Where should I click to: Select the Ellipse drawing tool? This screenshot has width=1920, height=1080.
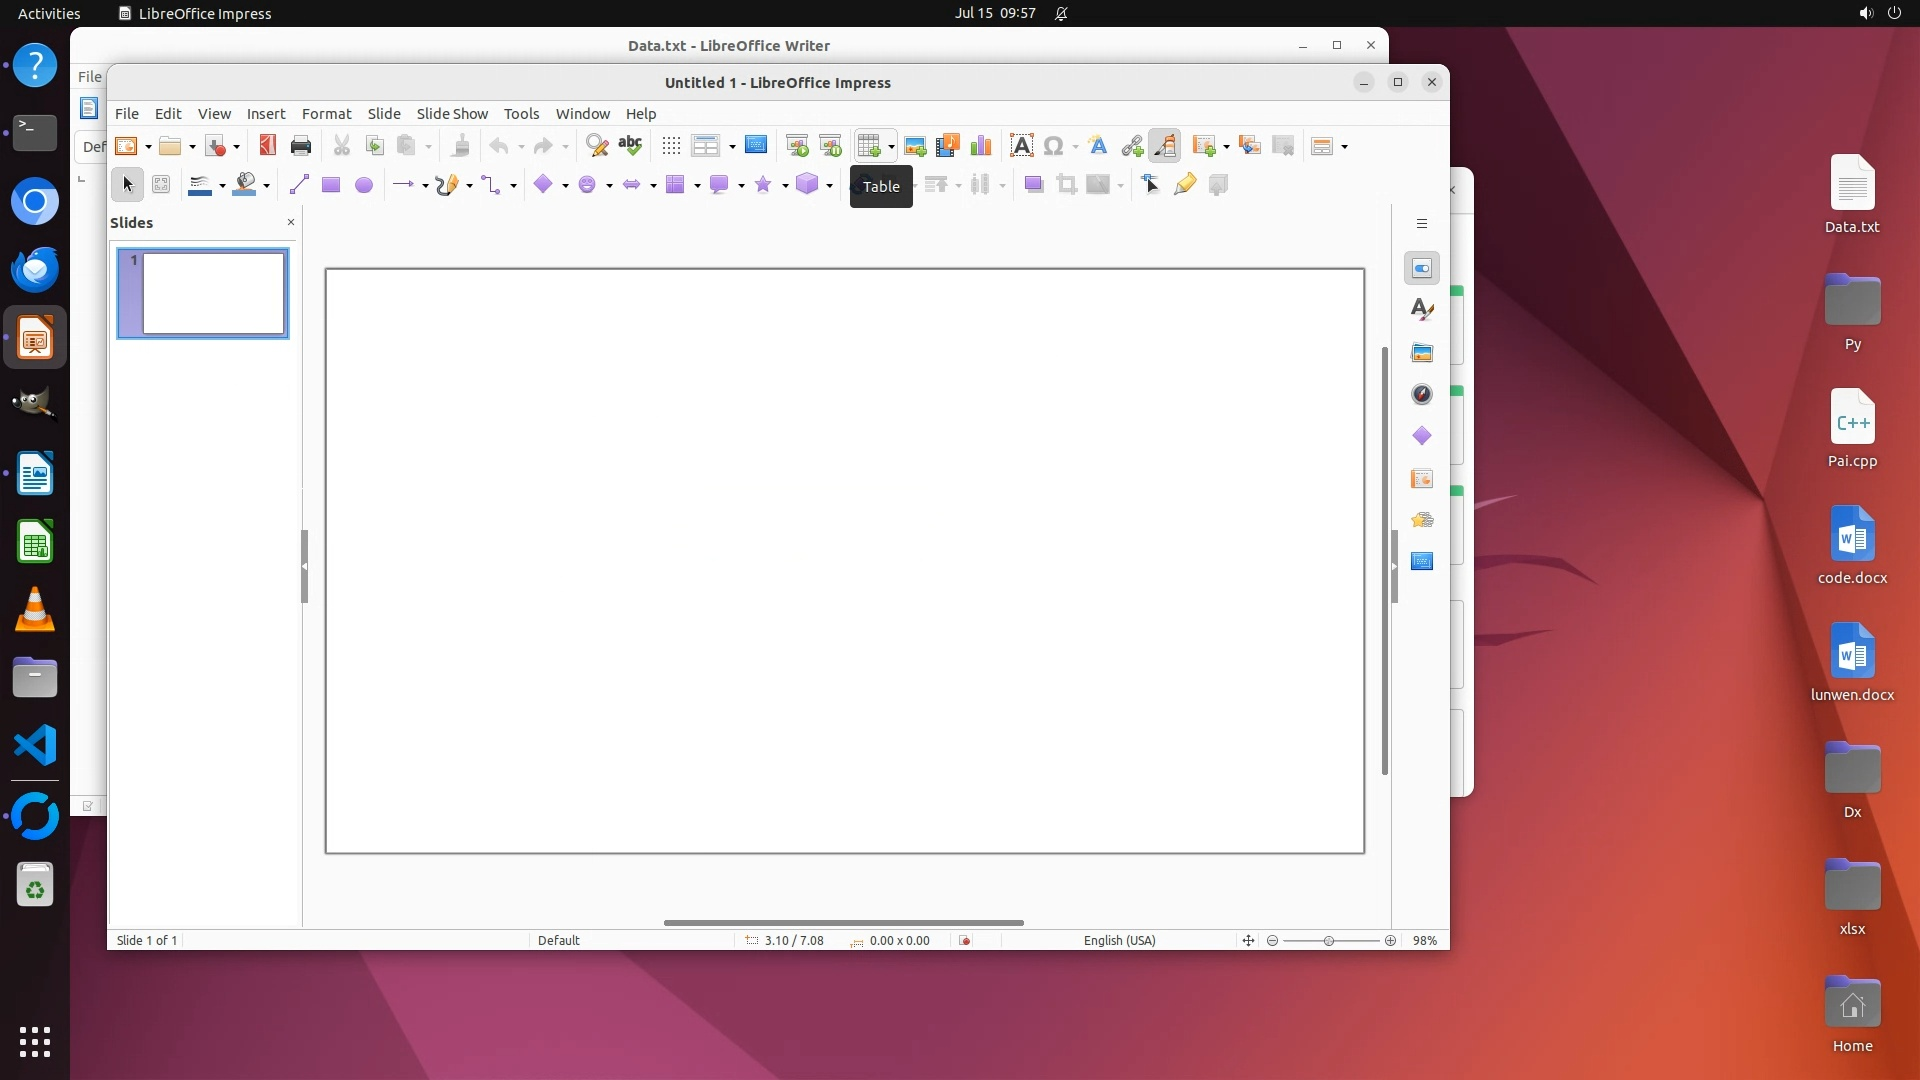click(x=364, y=185)
